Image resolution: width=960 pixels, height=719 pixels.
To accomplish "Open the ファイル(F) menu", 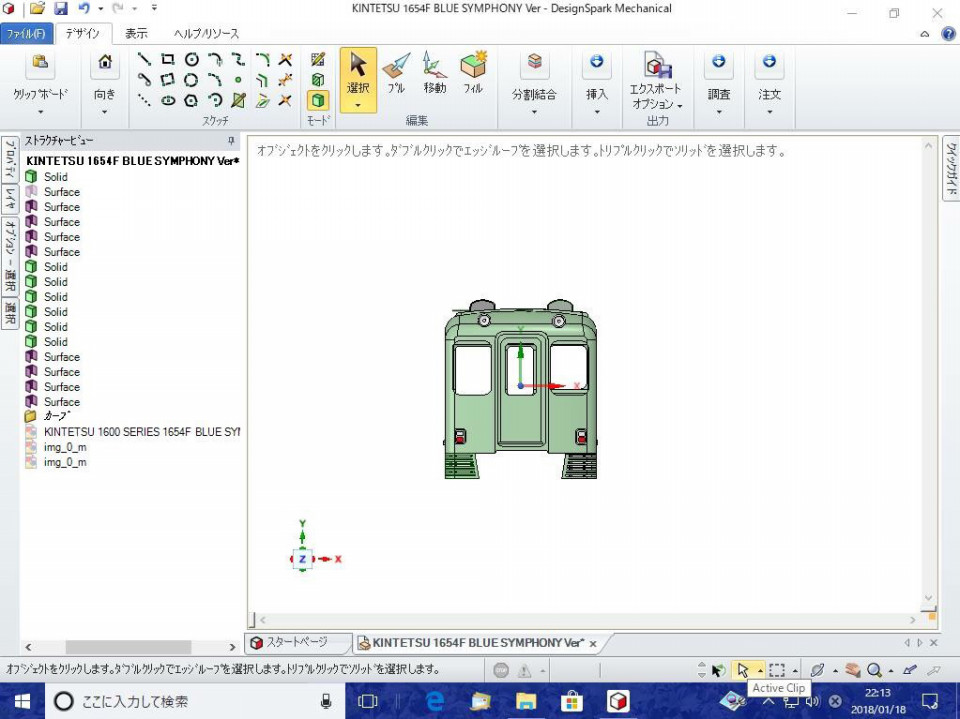I will point(26,34).
